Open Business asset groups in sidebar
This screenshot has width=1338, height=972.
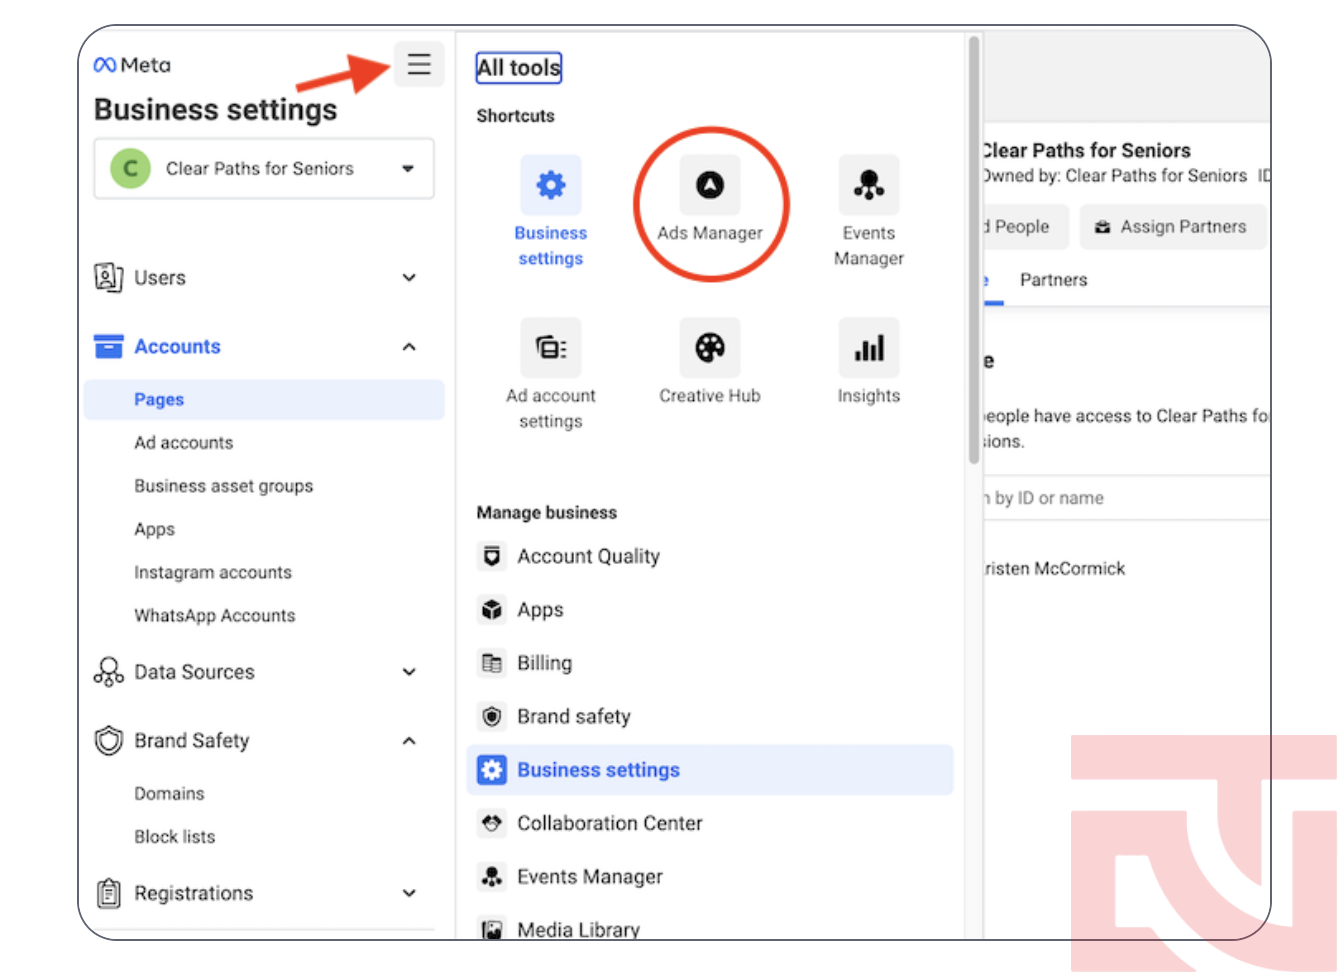pos(224,486)
